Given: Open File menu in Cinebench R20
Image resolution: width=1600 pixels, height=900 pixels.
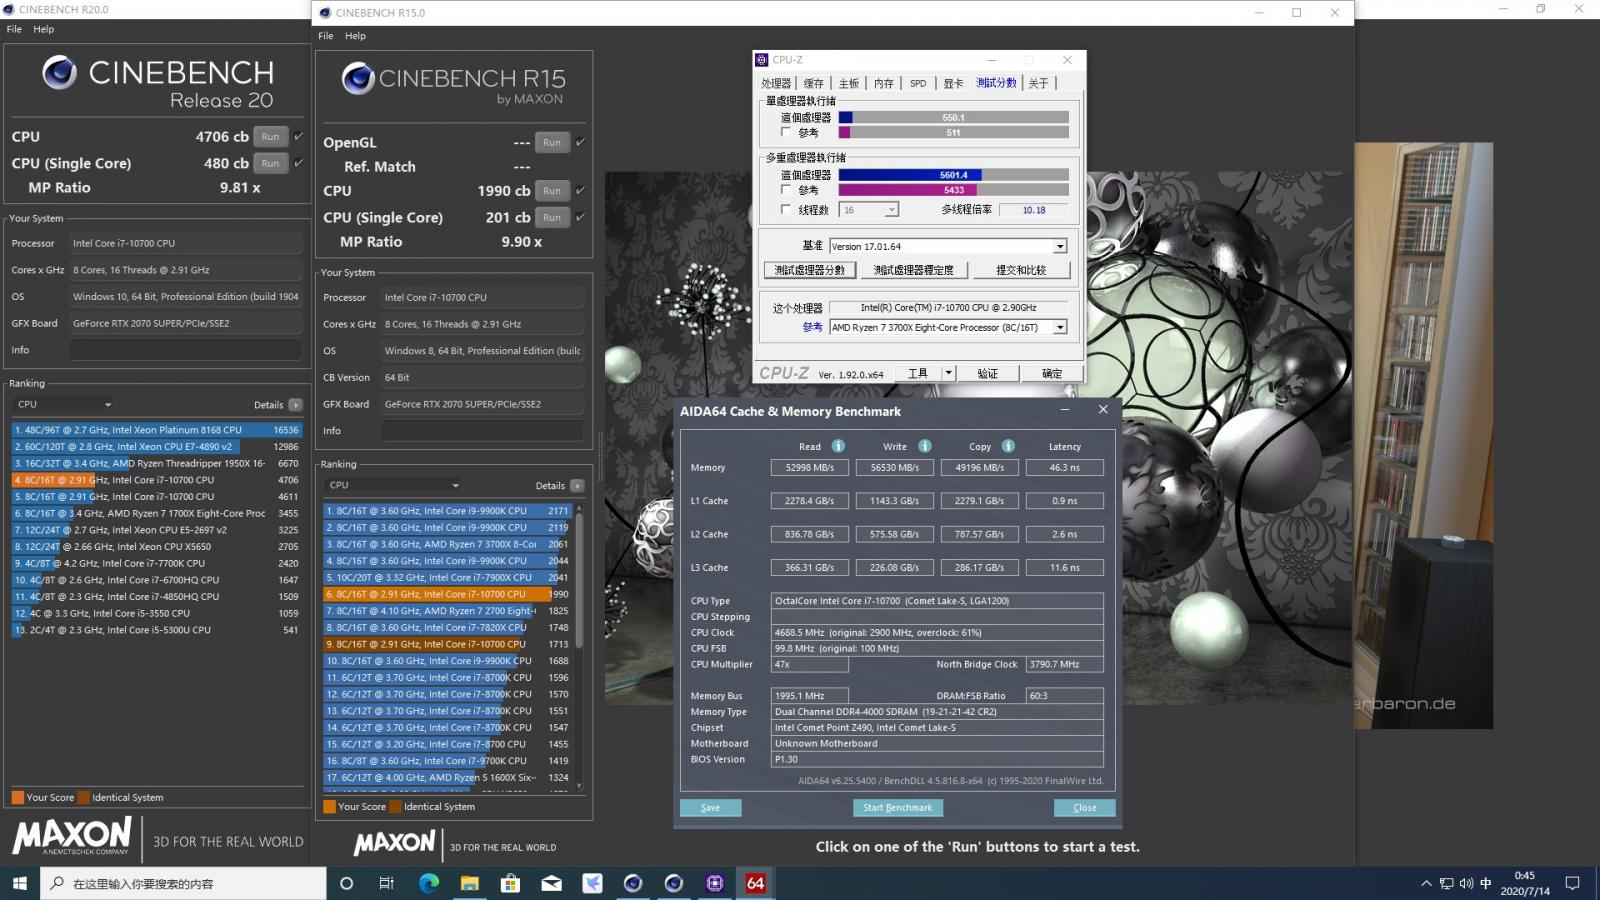Looking at the screenshot, I should click(x=14, y=29).
